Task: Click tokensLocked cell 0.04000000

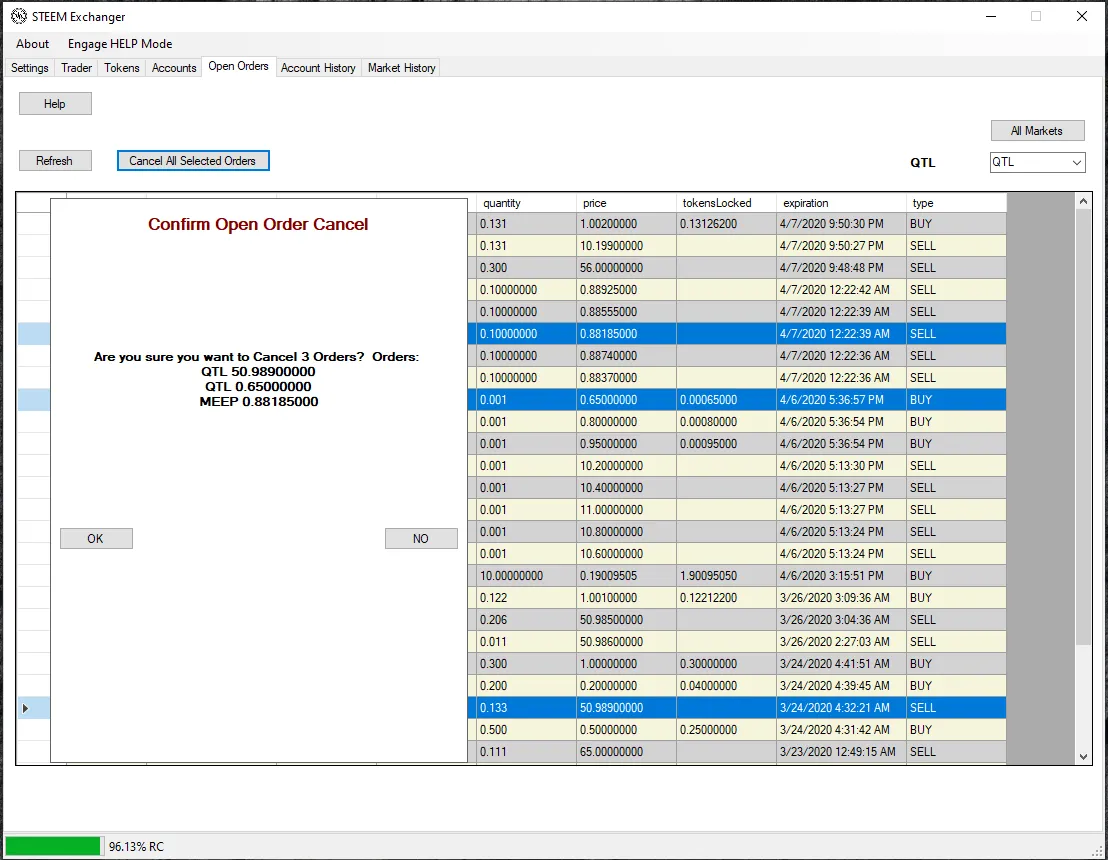Action: pyautogui.click(x=726, y=685)
